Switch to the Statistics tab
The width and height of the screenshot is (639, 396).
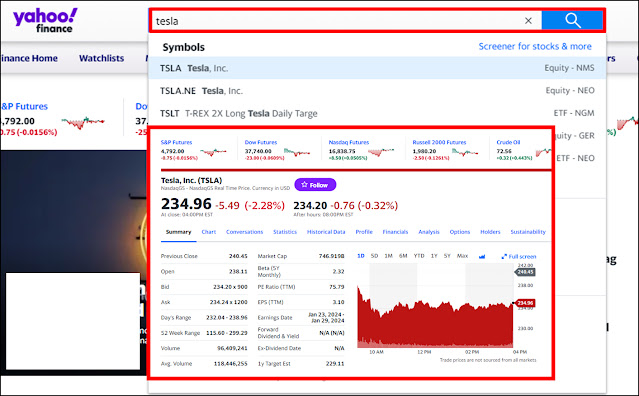[285, 232]
